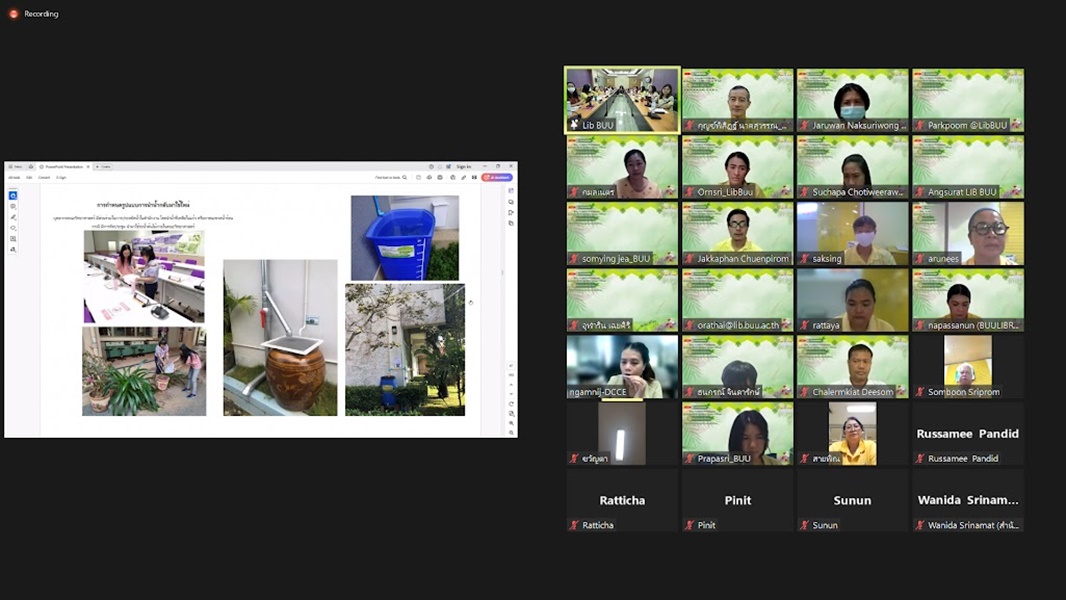Open the comments panel icon in right rail
Viewport: 1066px width, 600px height.
click(511, 202)
